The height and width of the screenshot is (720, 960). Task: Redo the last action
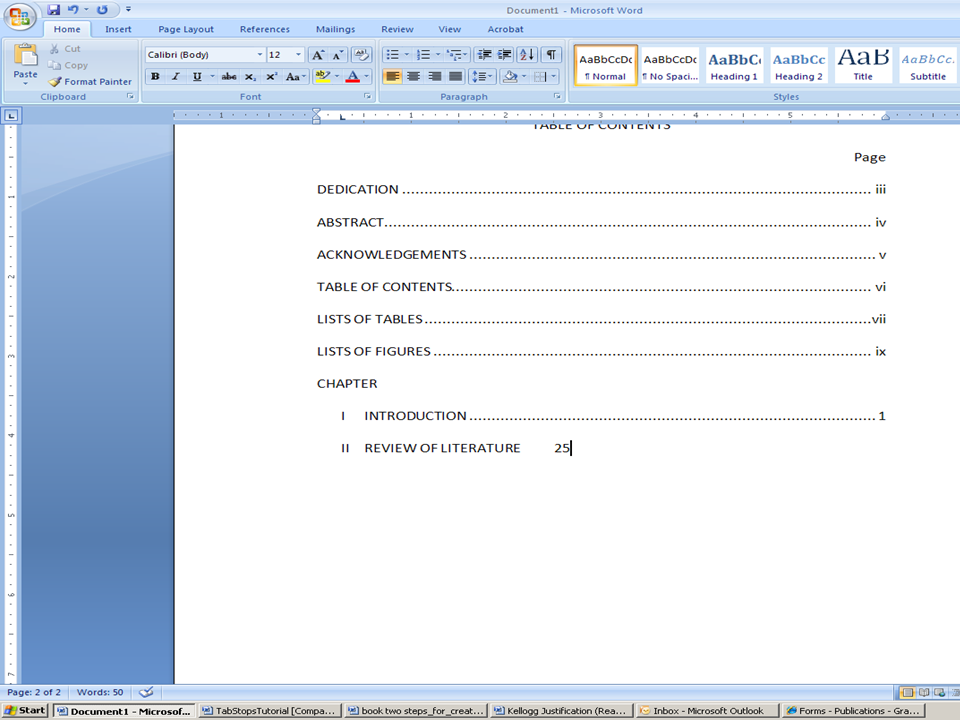[102, 9]
